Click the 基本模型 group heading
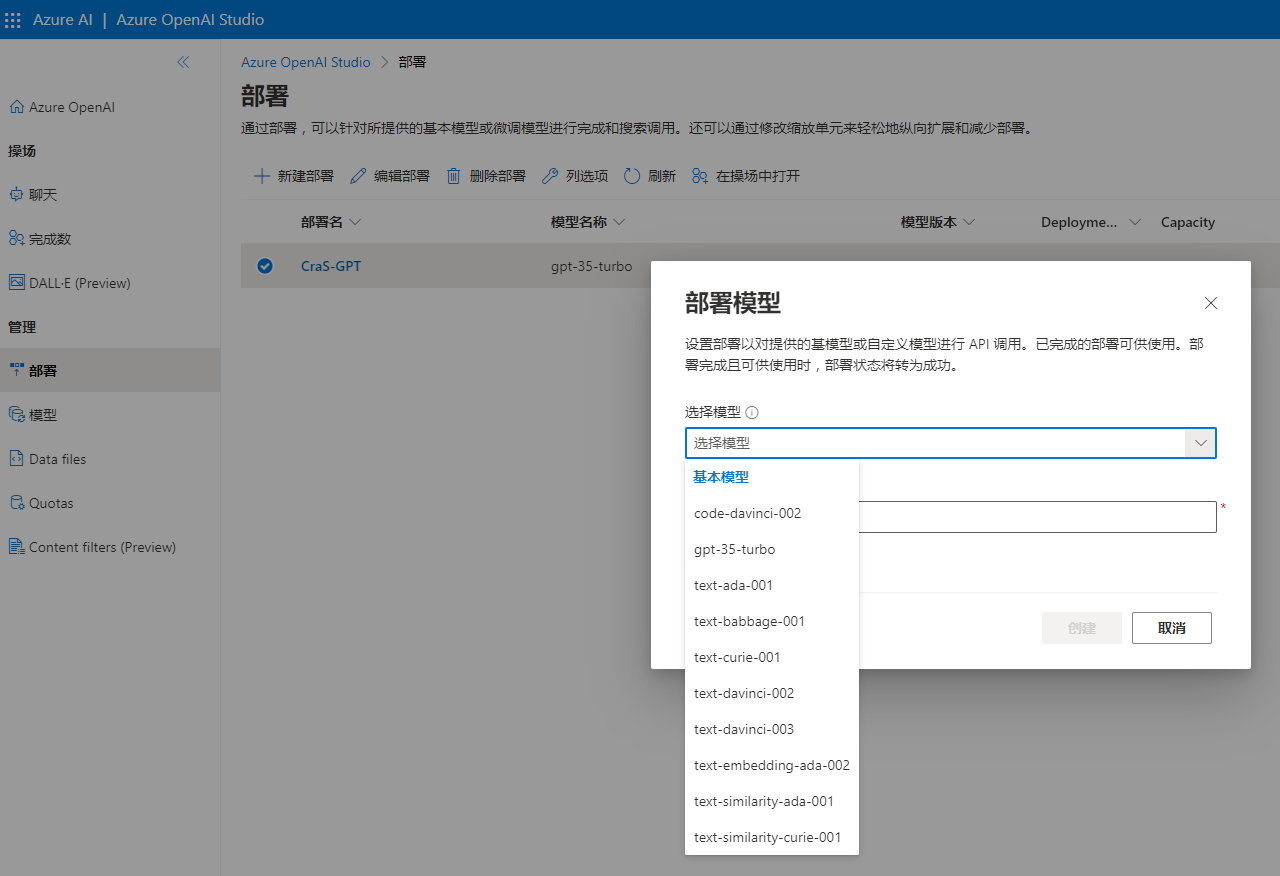1280x876 pixels. [x=721, y=477]
